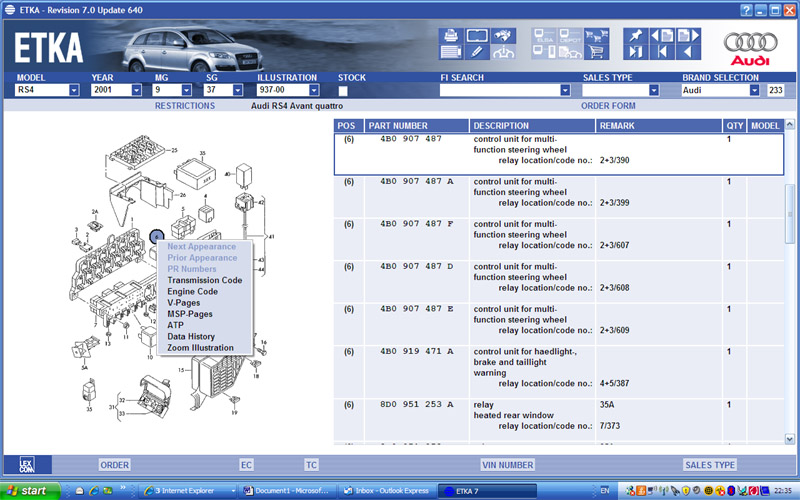800x500 pixels.
Task: Open the YEAR dropdown showing 2001
Action: [136, 90]
